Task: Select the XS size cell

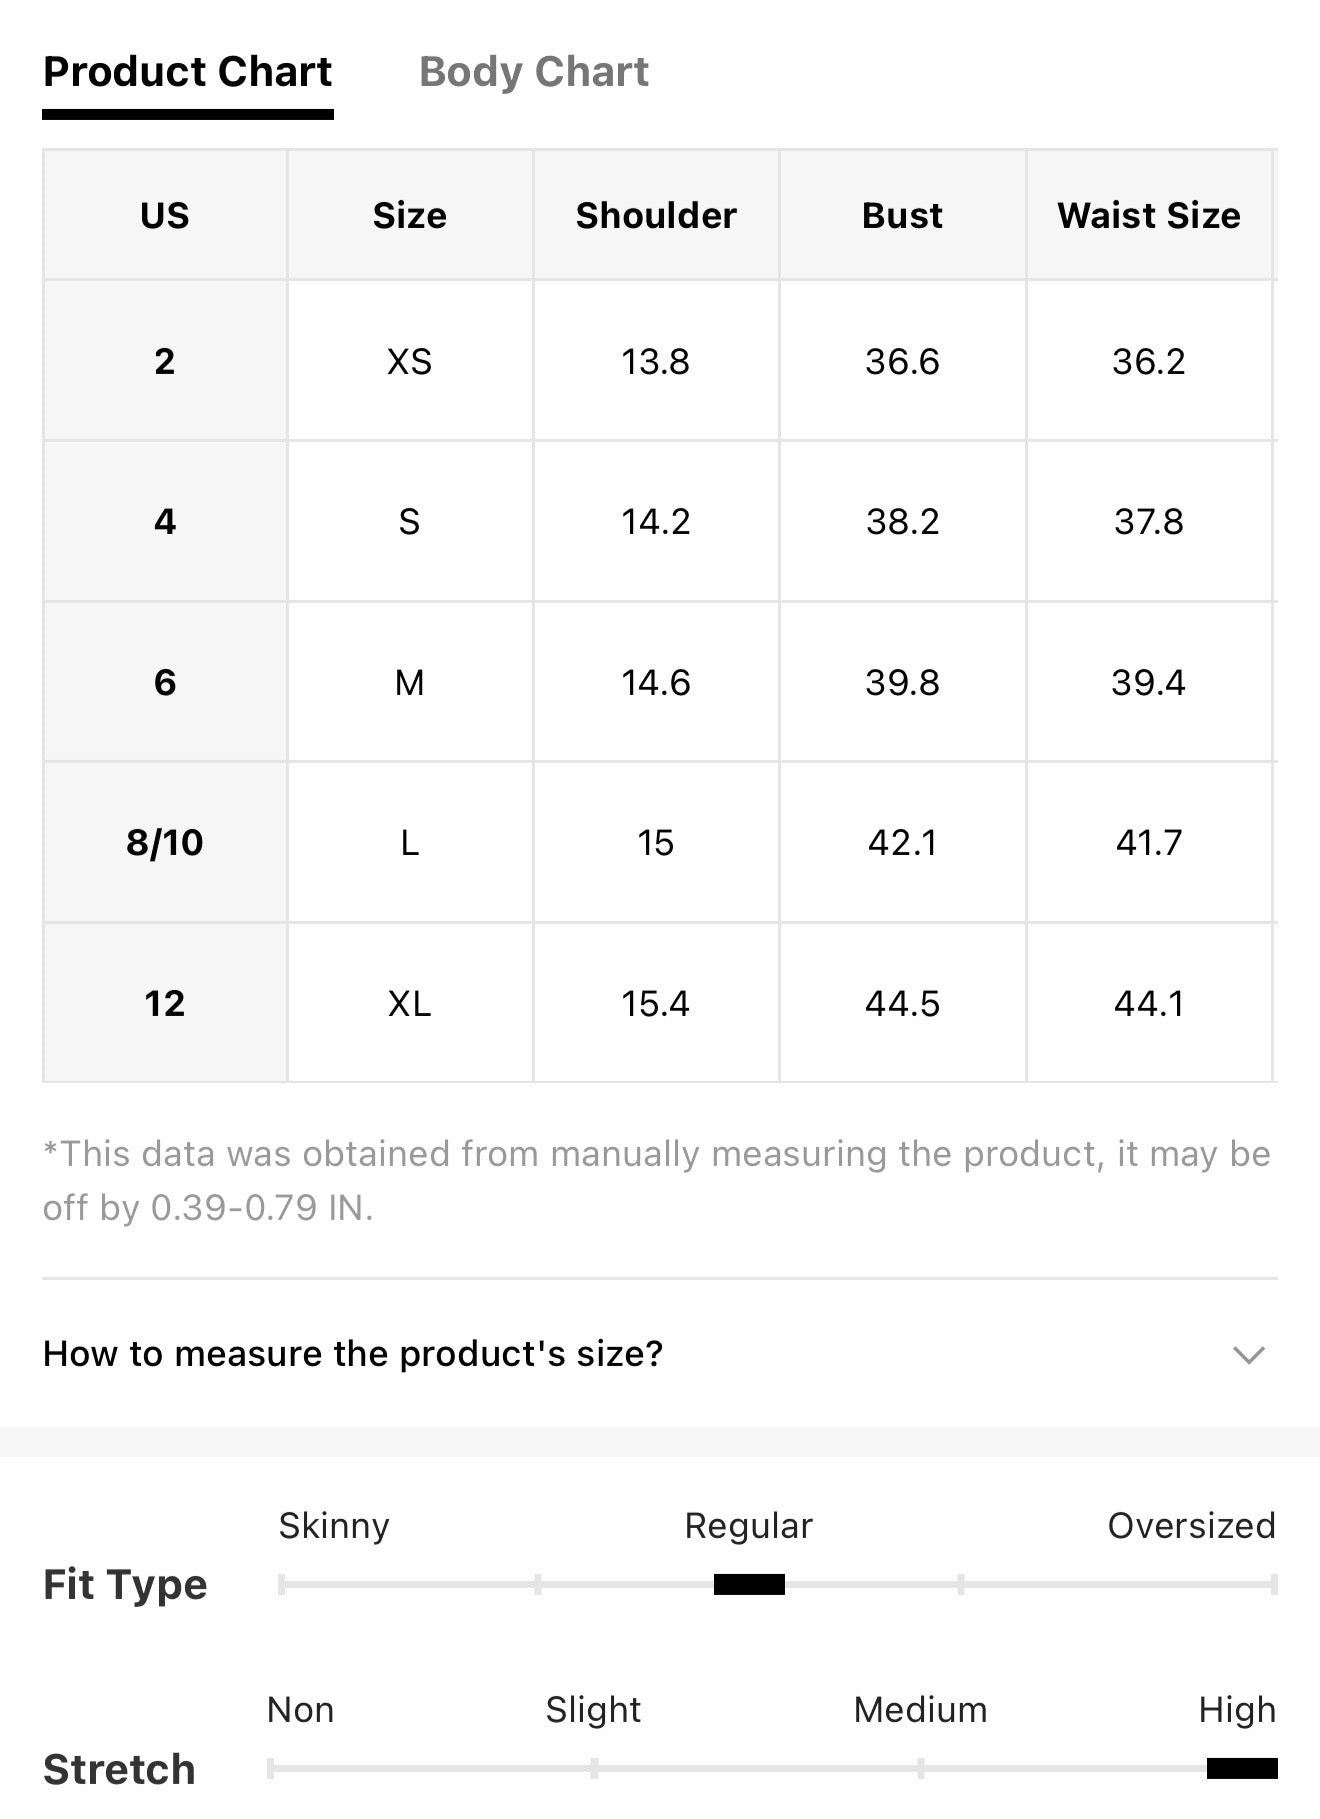Action: 410,361
